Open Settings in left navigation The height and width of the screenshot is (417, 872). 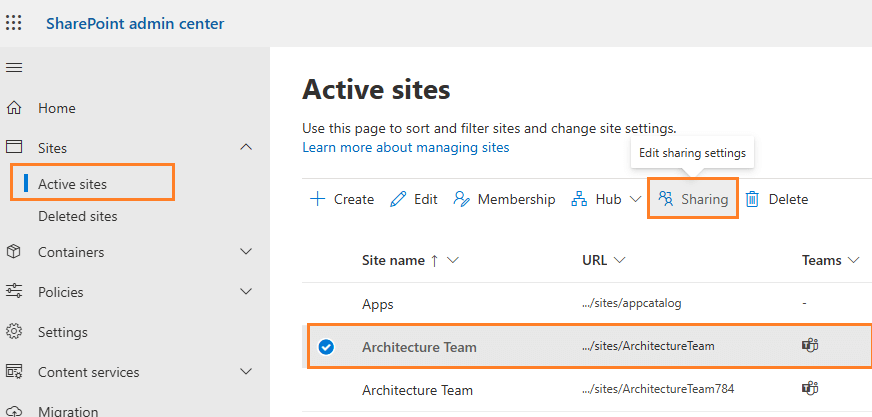[63, 332]
